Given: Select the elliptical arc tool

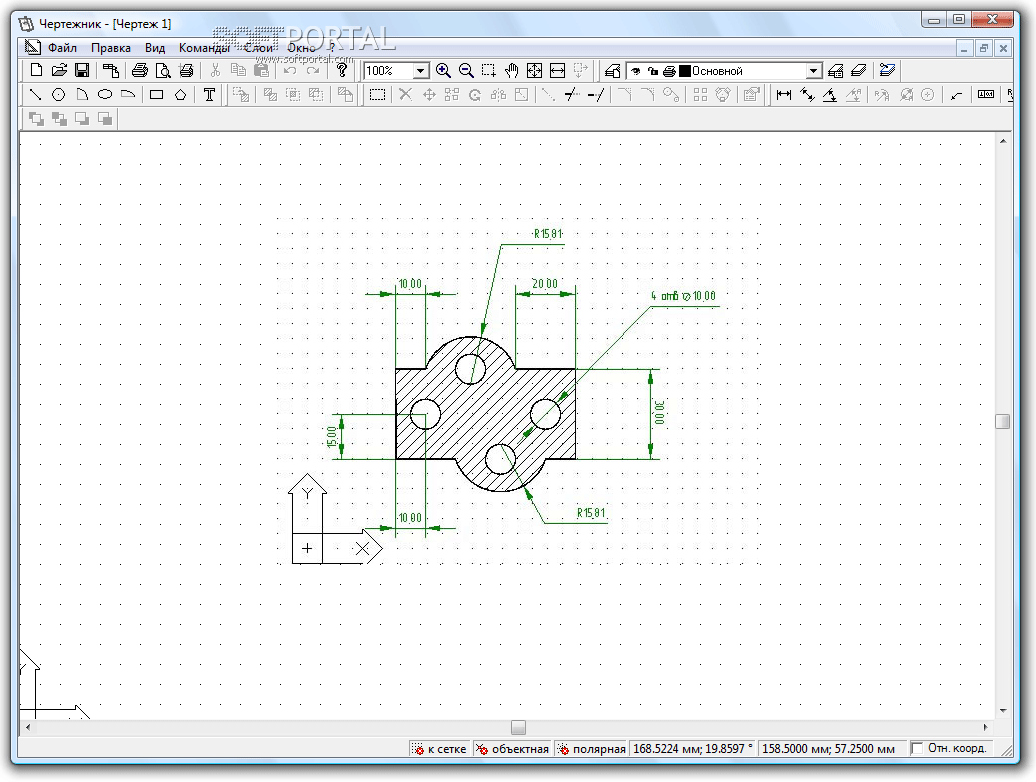Looking at the screenshot, I should coord(128,94).
